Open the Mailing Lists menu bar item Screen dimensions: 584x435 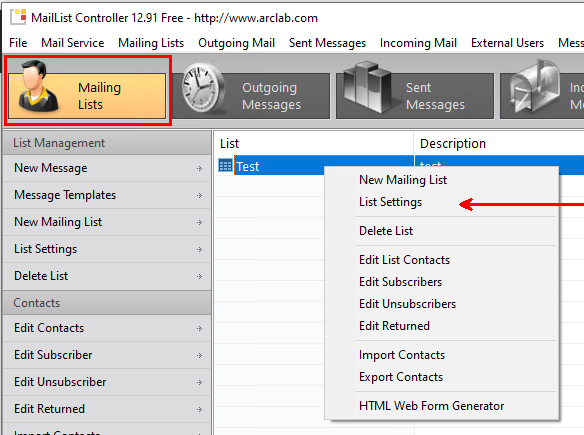click(x=151, y=43)
